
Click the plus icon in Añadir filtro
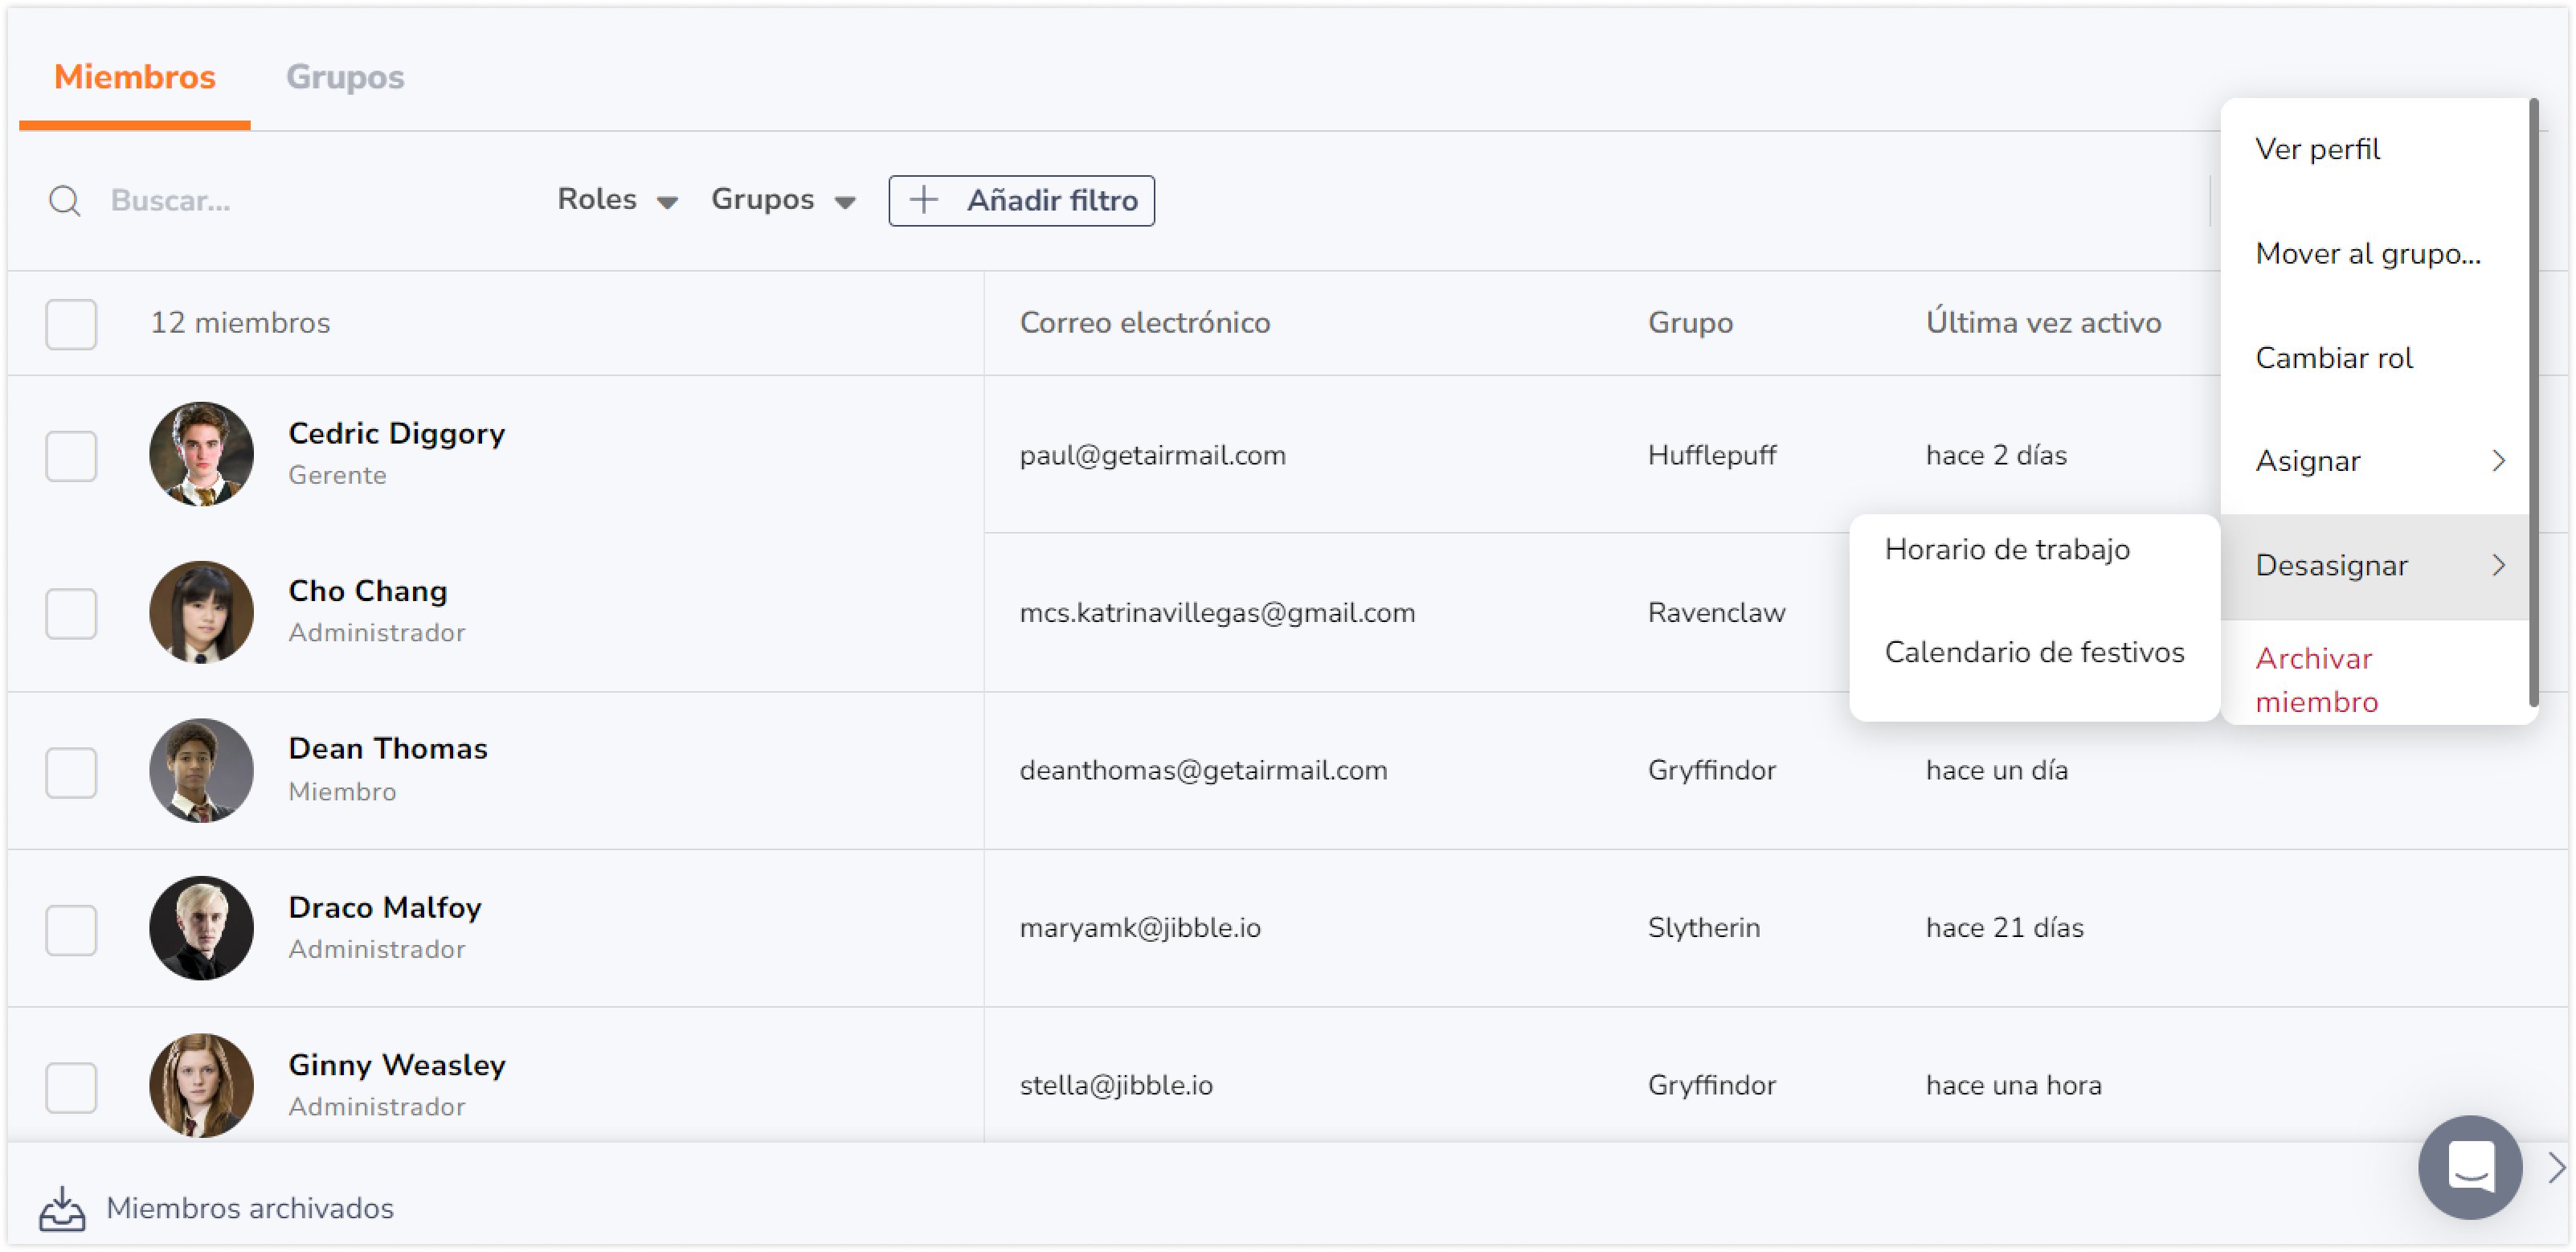pyautogui.click(x=924, y=199)
